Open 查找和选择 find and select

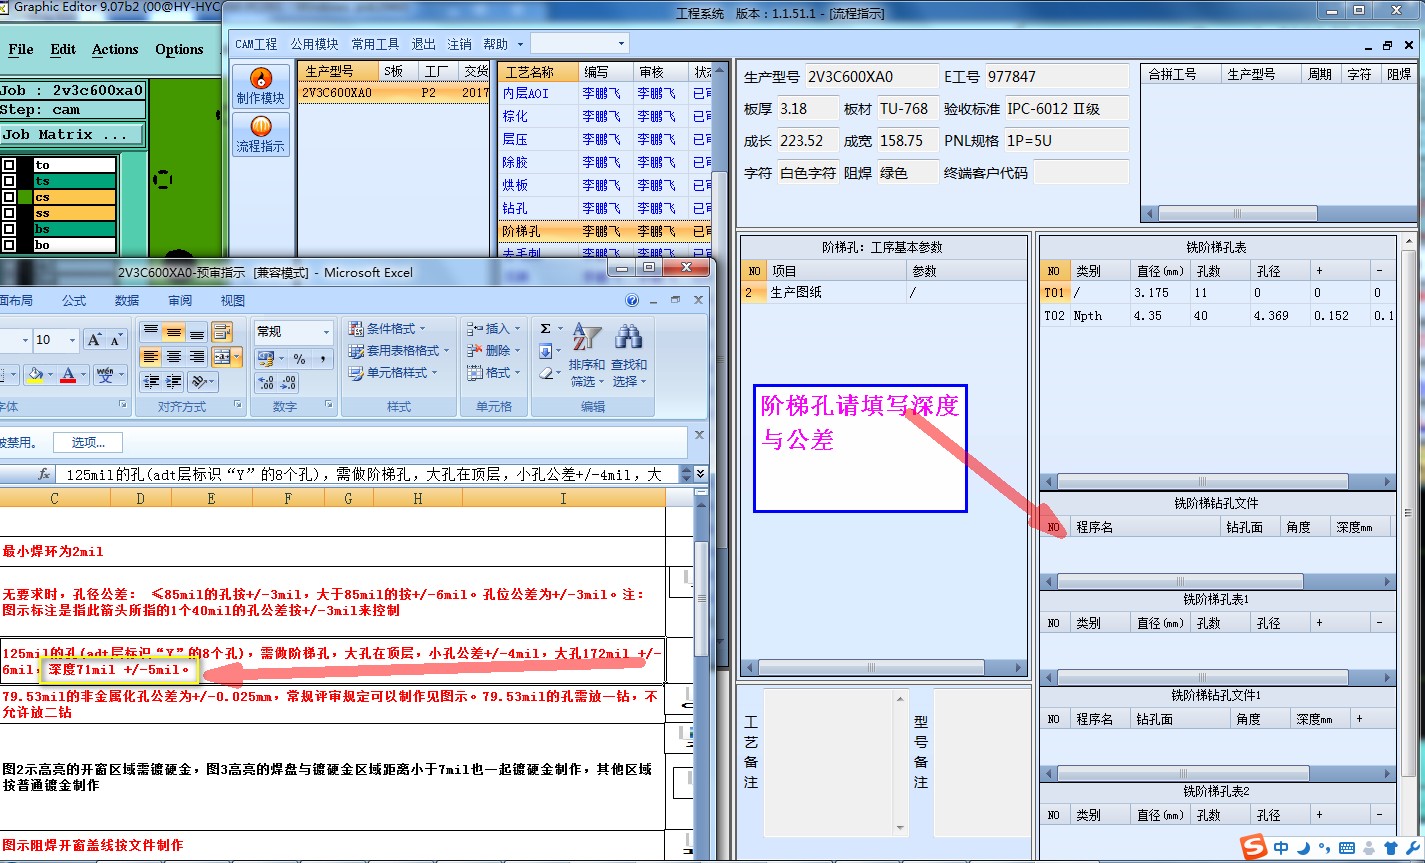pos(629,356)
